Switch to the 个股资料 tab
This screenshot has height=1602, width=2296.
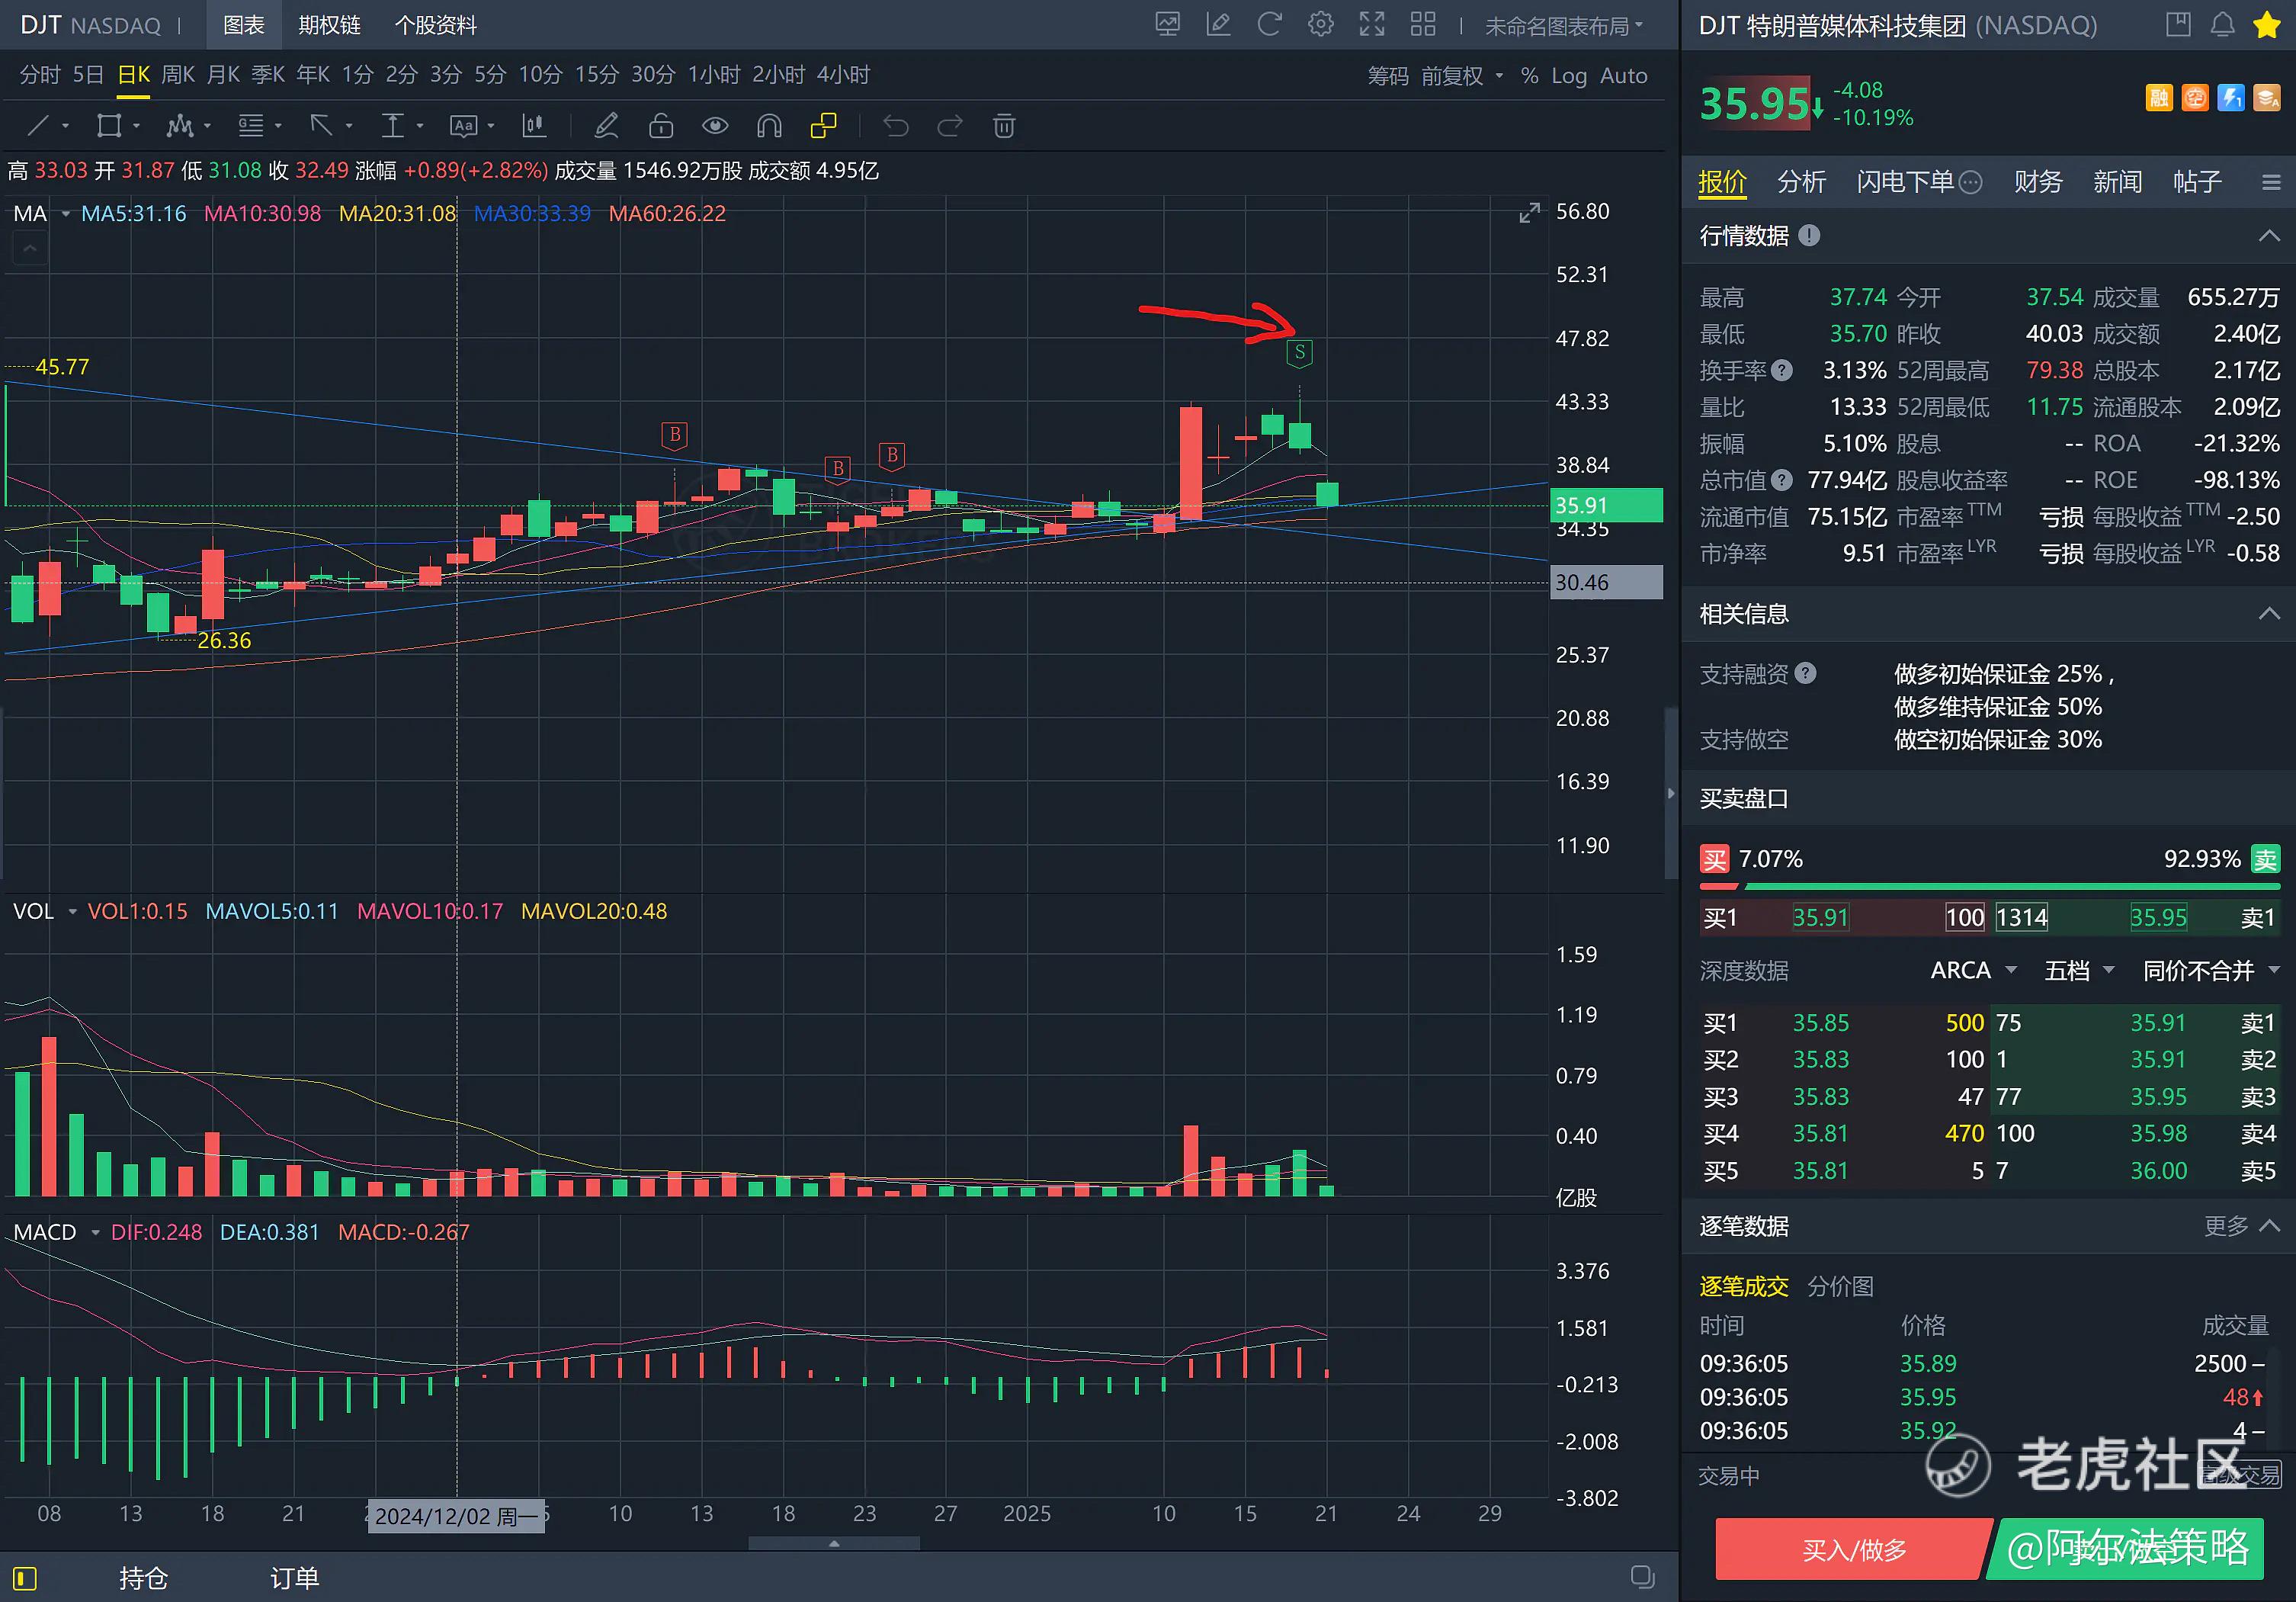(x=436, y=25)
